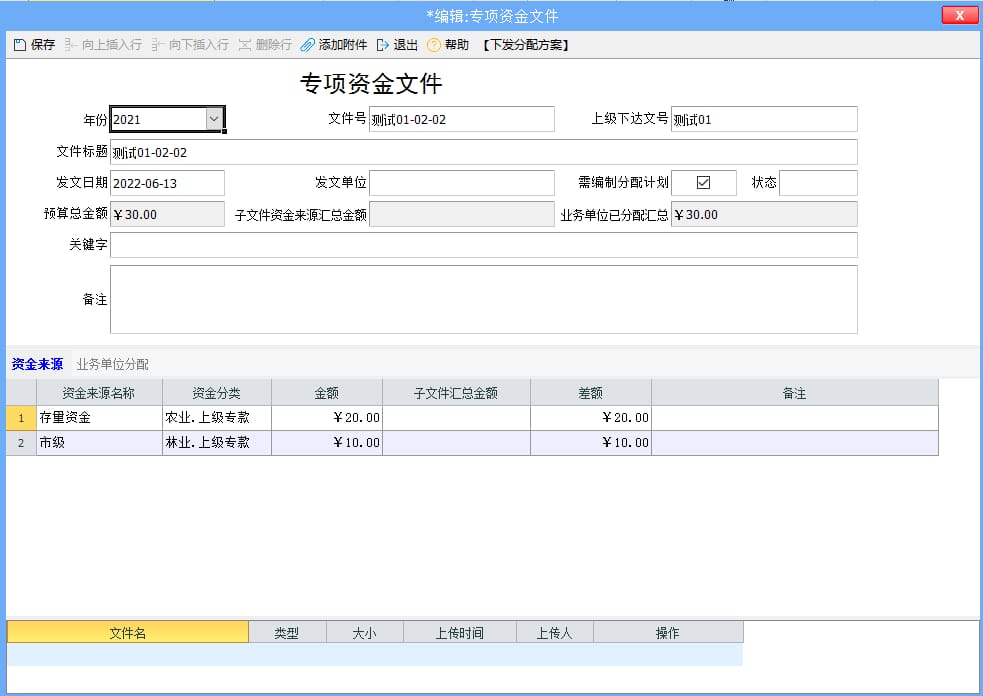This screenshot has height=696, width=983.
Task: Click into the 文件号 input field
Action: tap(461, 119)
